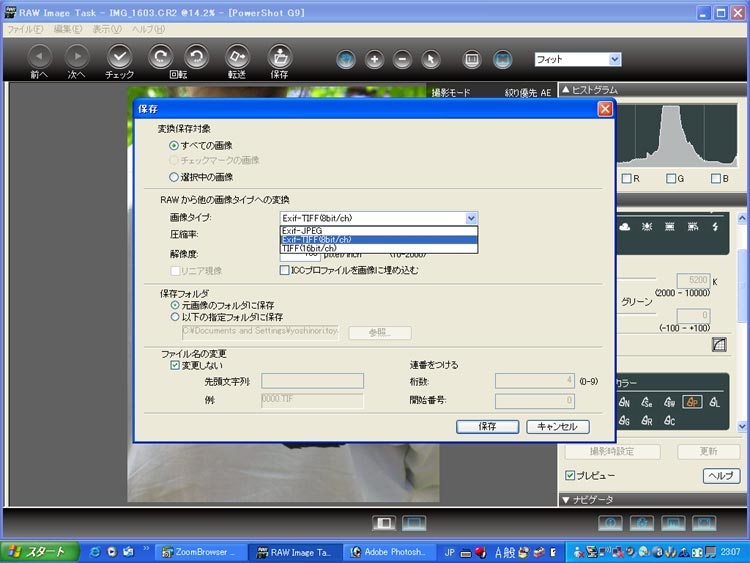Viewport: 750px width, 563px height.
Task: Click the zoom out minus icon
Action: point(402,59)
